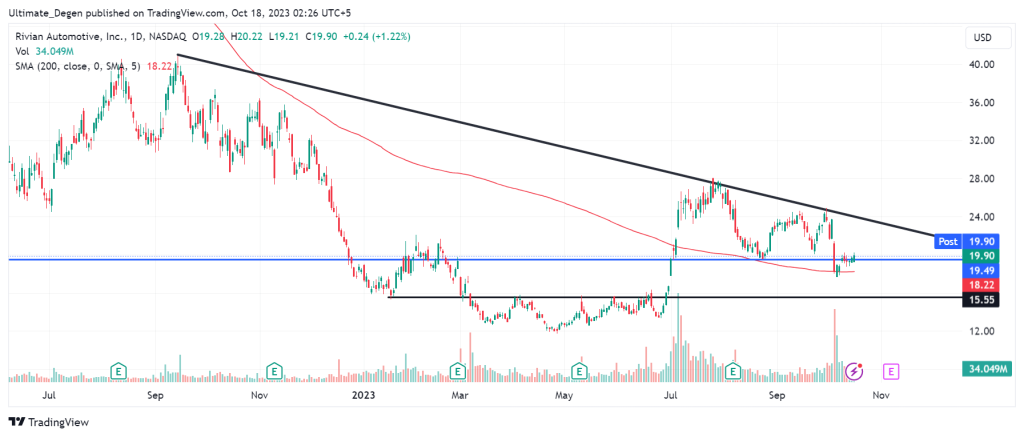Click the earnings E marker beside Mar

coord(458,372)
